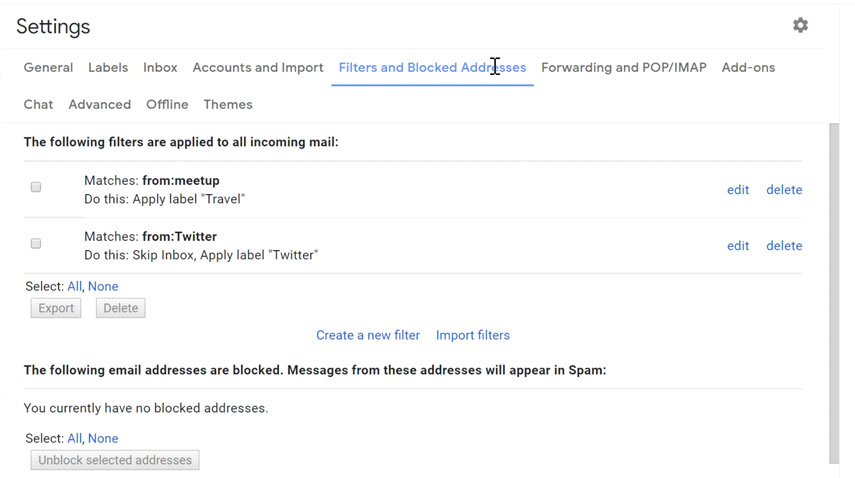Screen dimensions: 855x478
Task: Go to the Inbox settings tab
Action: pos(160,68)
